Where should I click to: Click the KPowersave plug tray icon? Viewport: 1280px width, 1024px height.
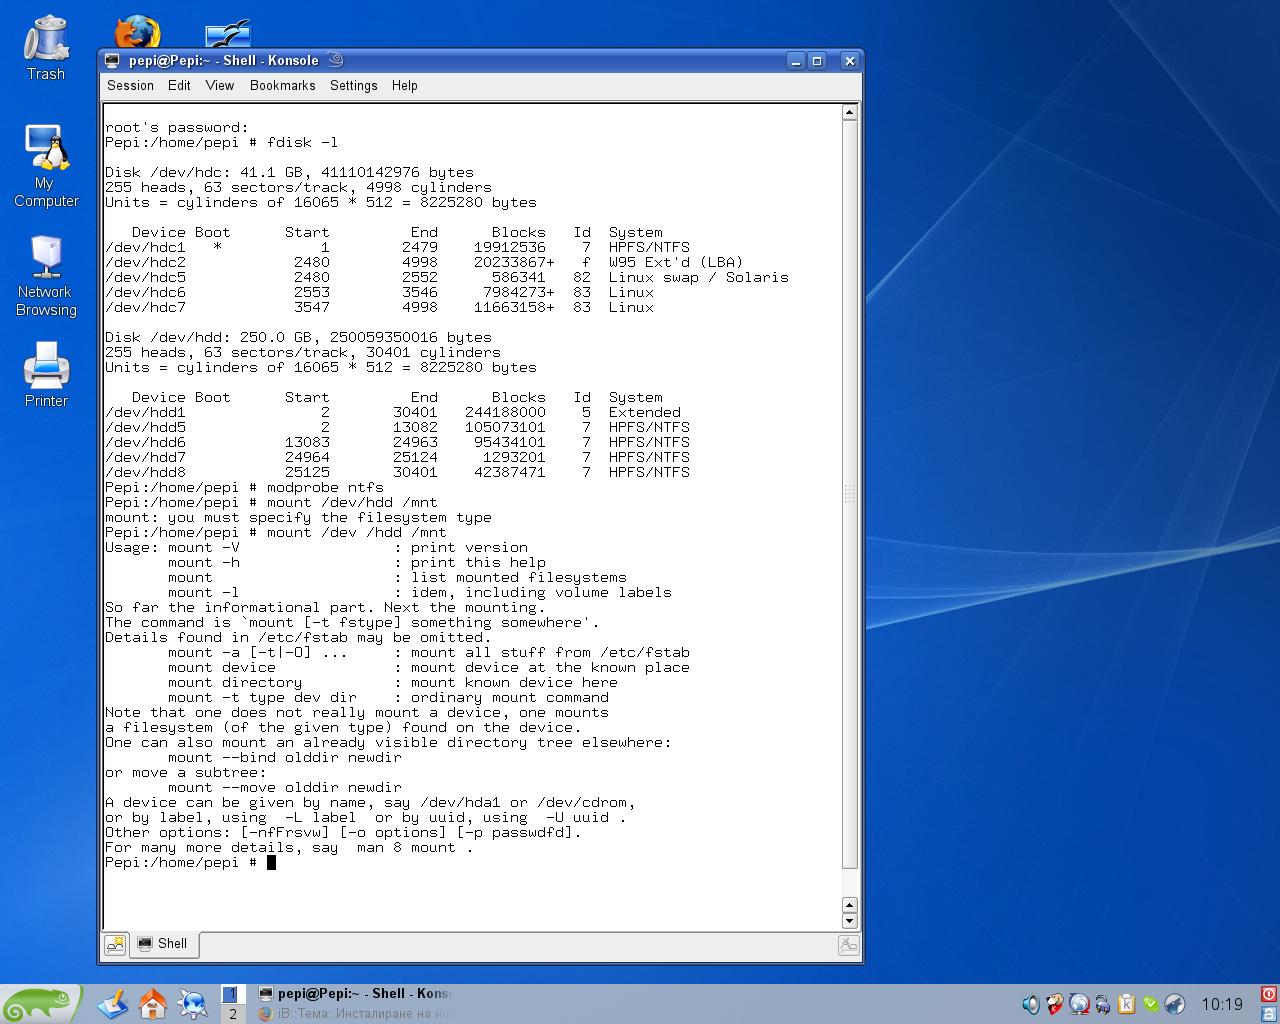(x=1103, y=1004)
